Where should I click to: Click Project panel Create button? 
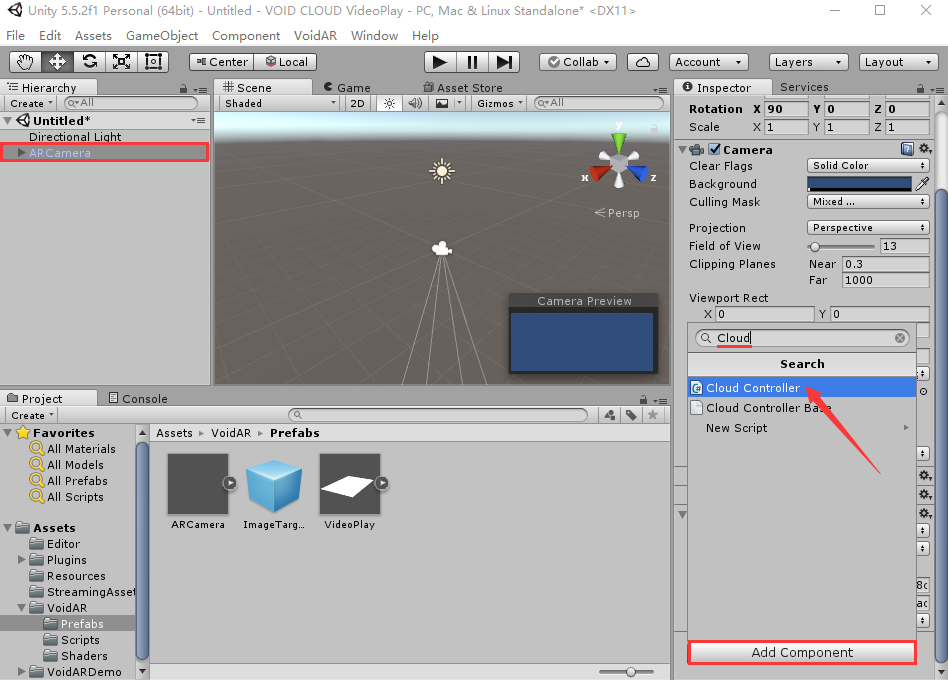click(32, 415)
